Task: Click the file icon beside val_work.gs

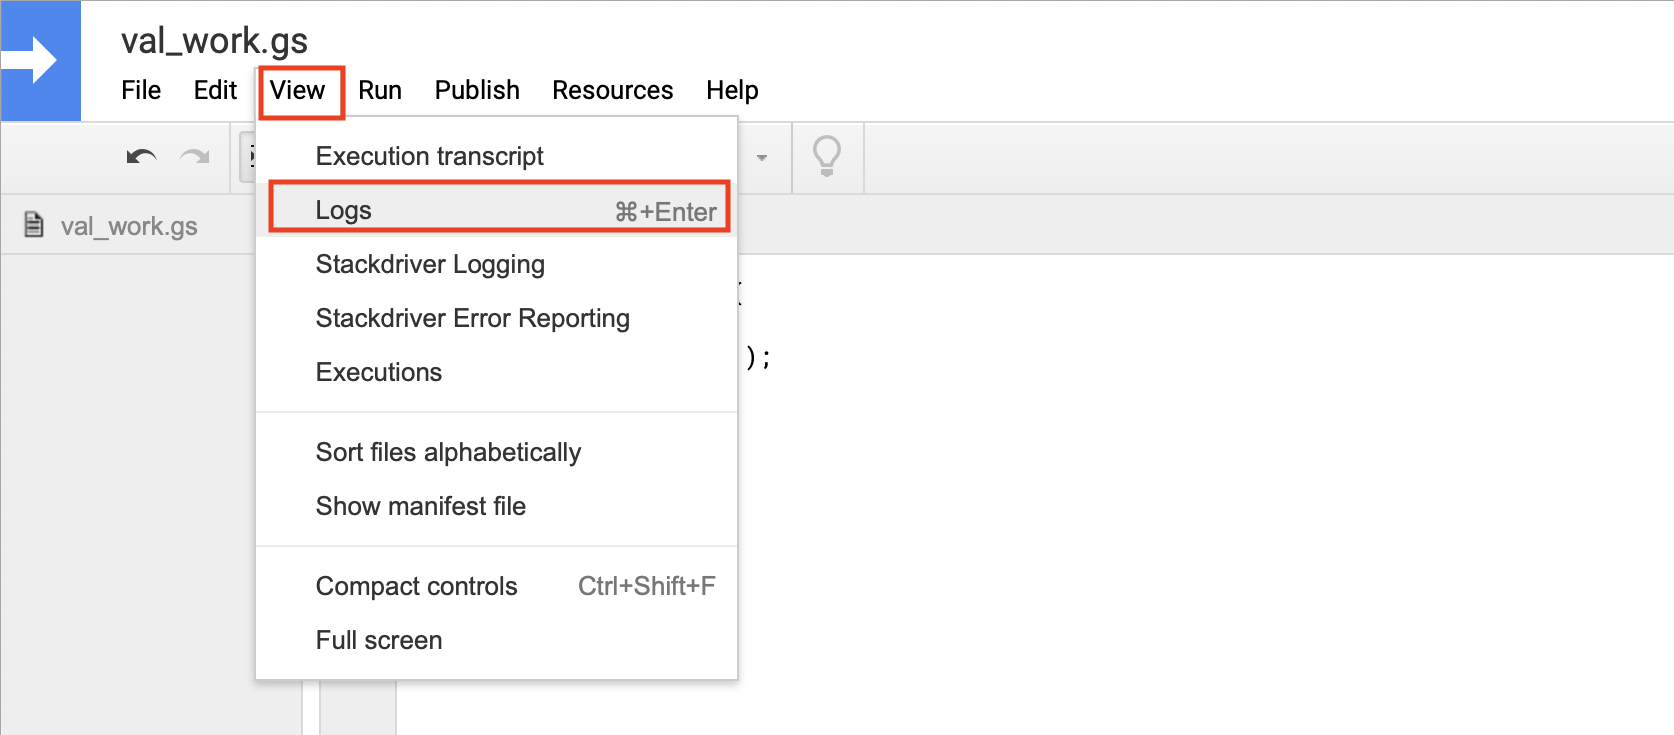Action: (34, 225)
